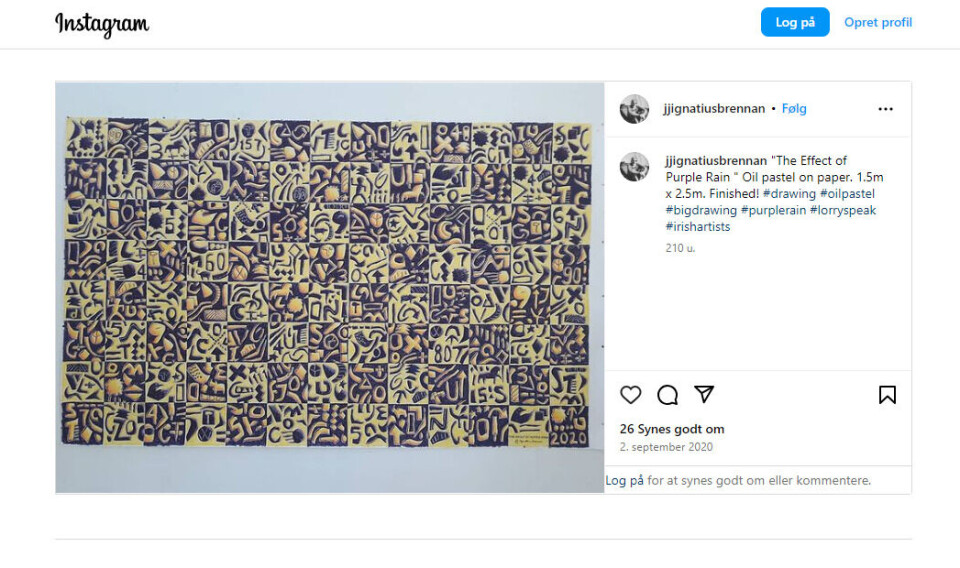Open comments via the speech bubble icon
The height and width of the screenshot is (568, 960).
click(x=667, y=395)
